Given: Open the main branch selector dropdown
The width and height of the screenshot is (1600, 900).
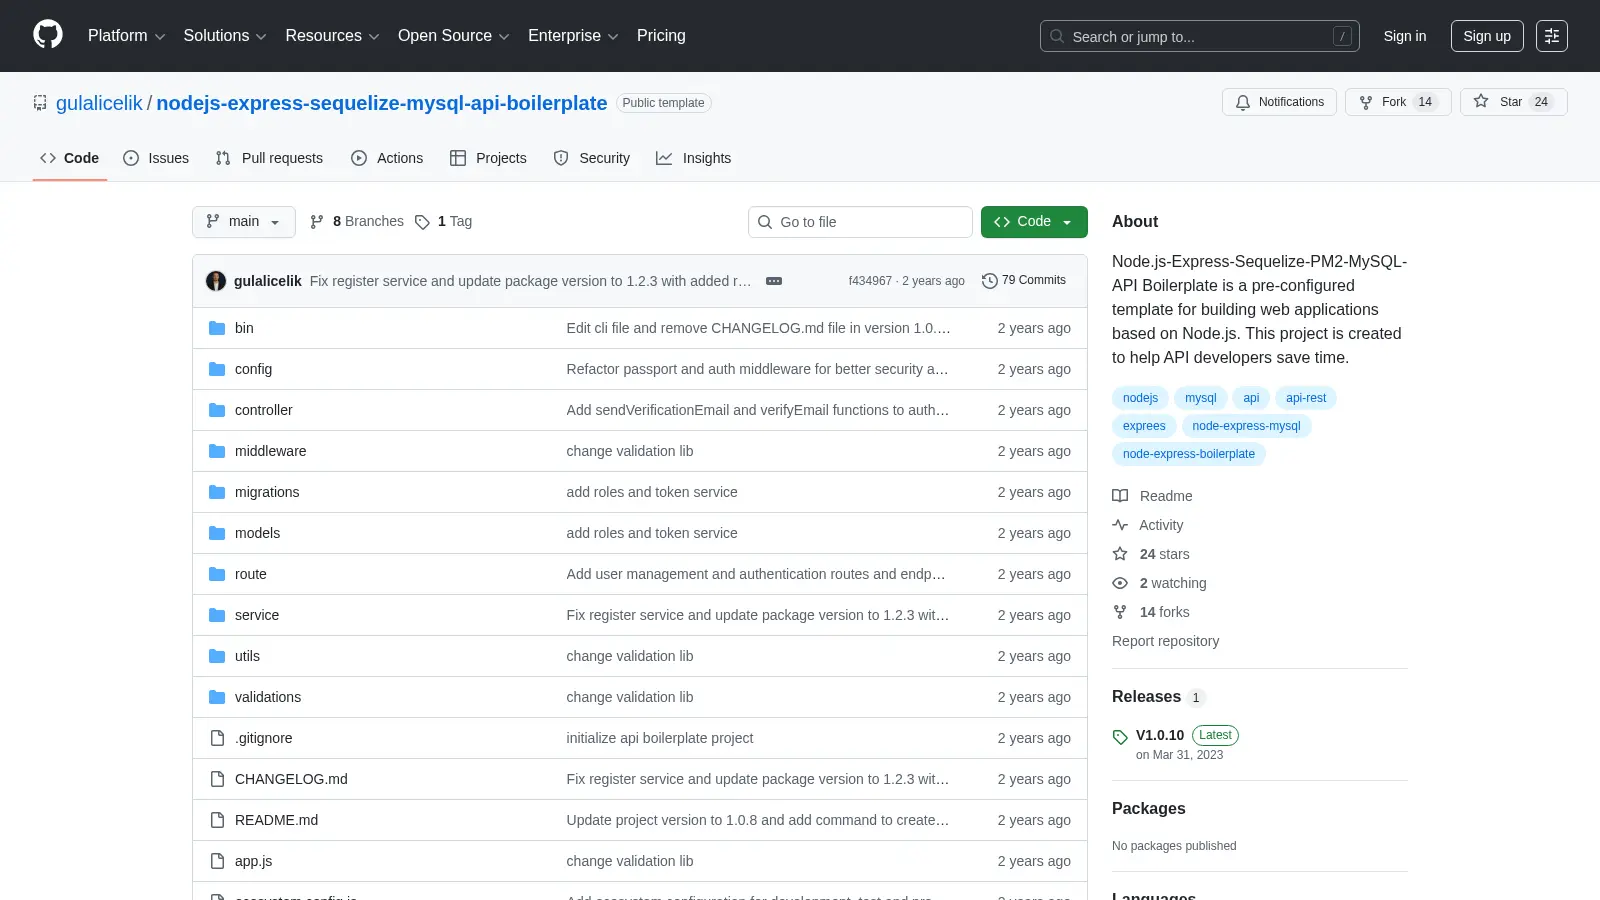Looking at the screenshot, I should [244, 222].
